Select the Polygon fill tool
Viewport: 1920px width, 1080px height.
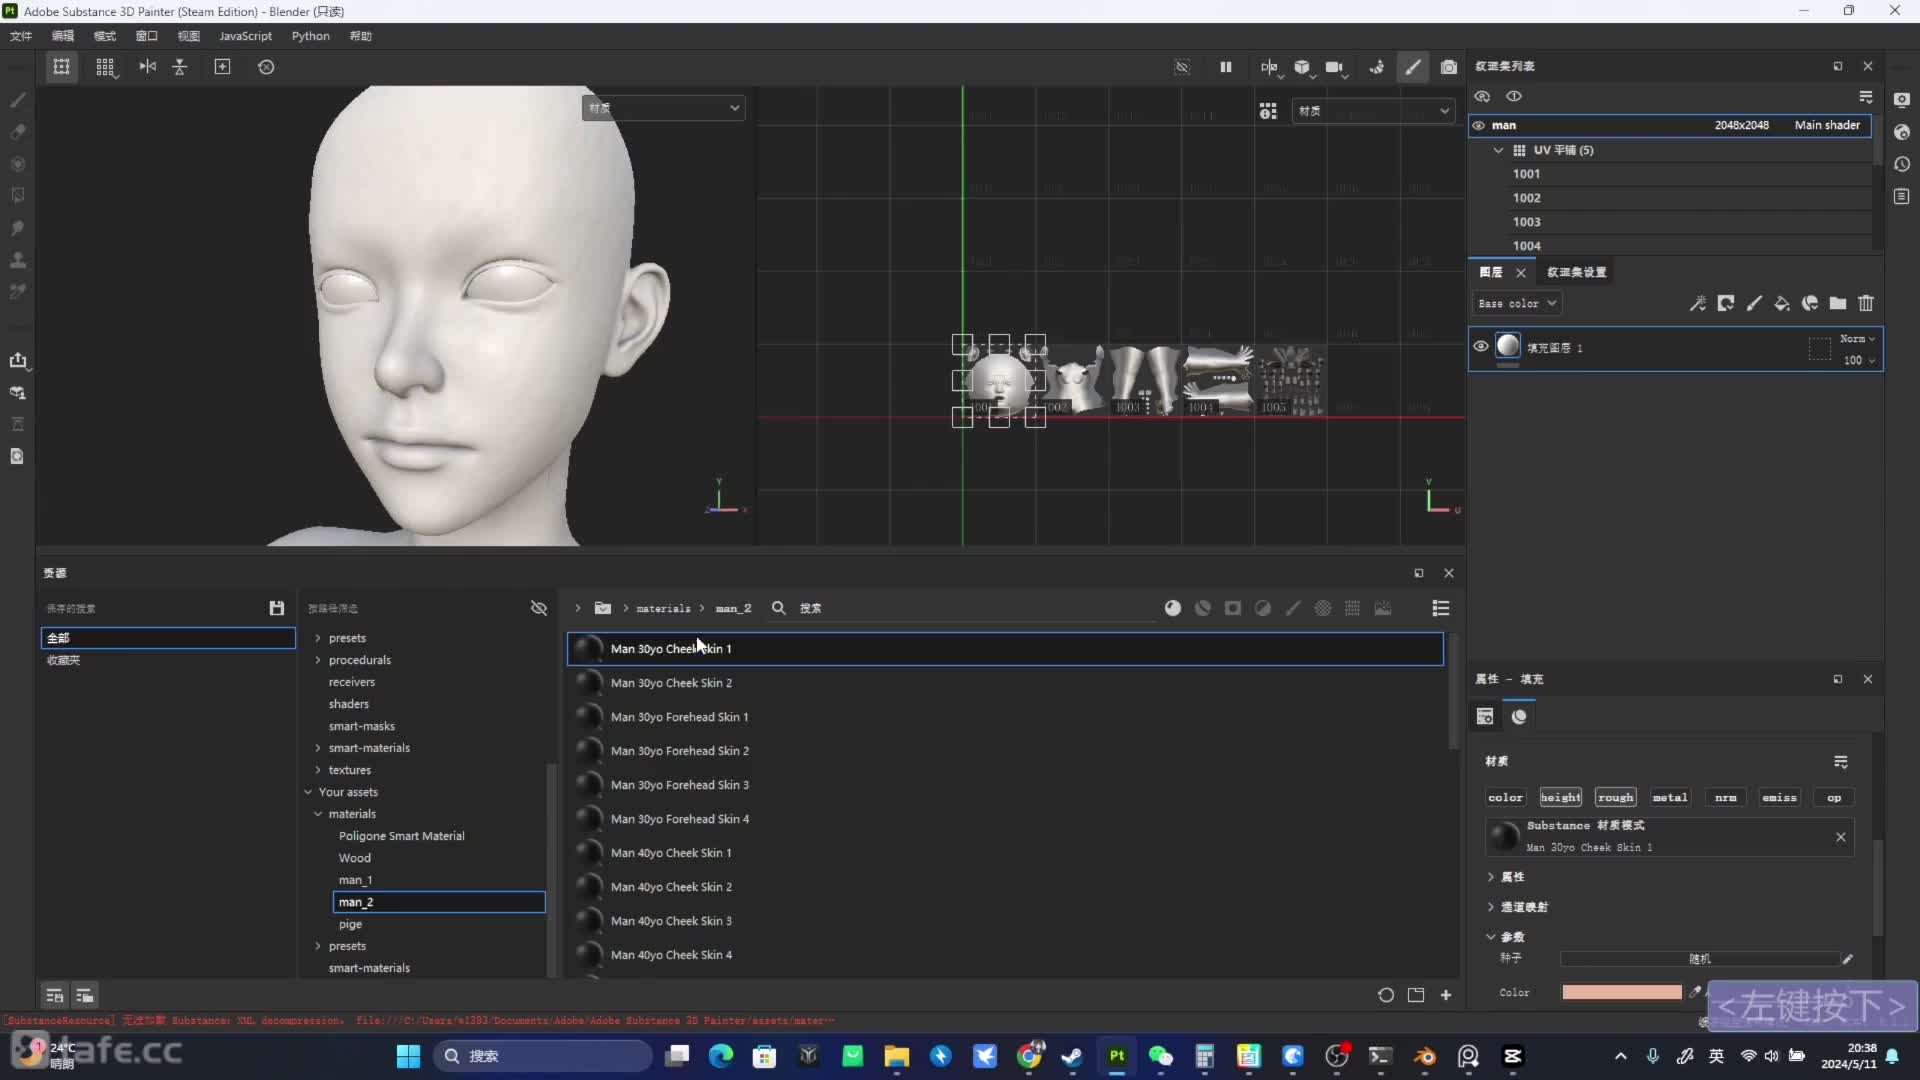point(17,196)
